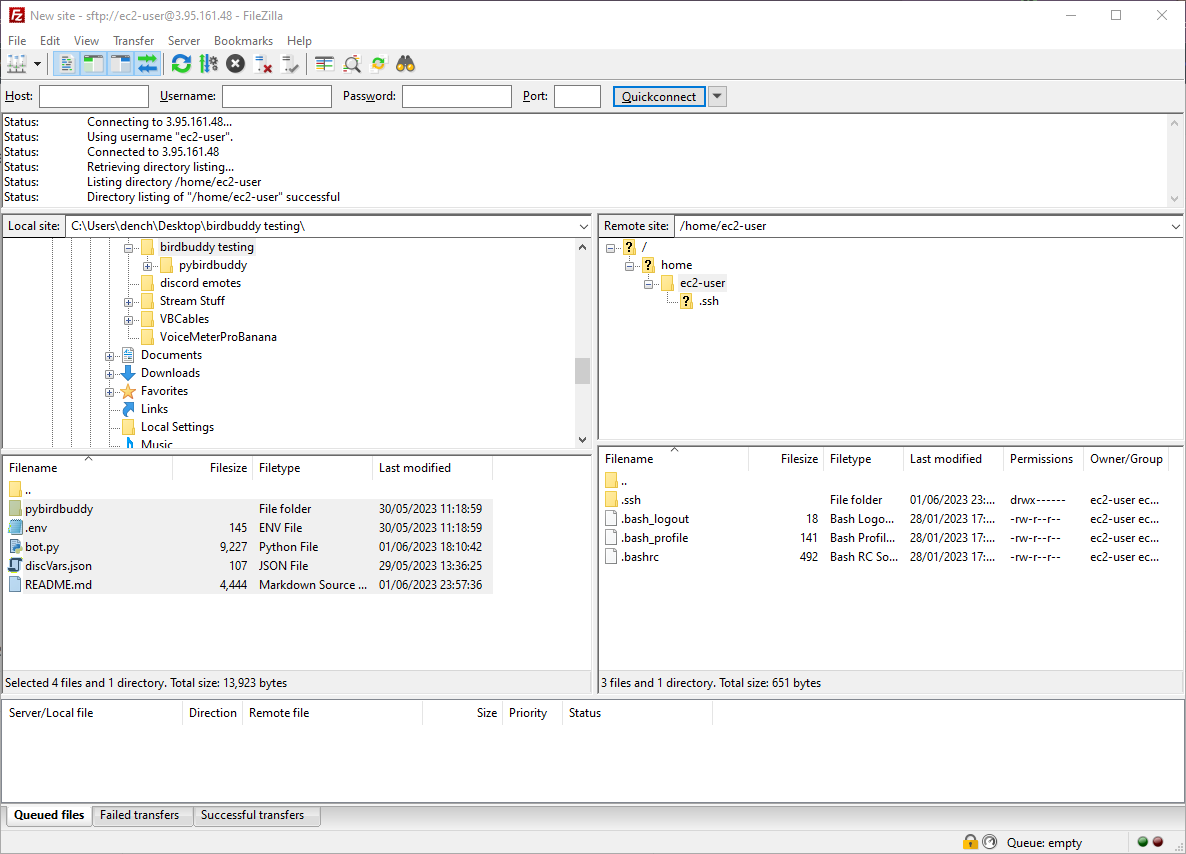Screen dimensions: 1186x854
Task: Expand the pybirdbuddy tree folder
Action: (x=147, y=266)
